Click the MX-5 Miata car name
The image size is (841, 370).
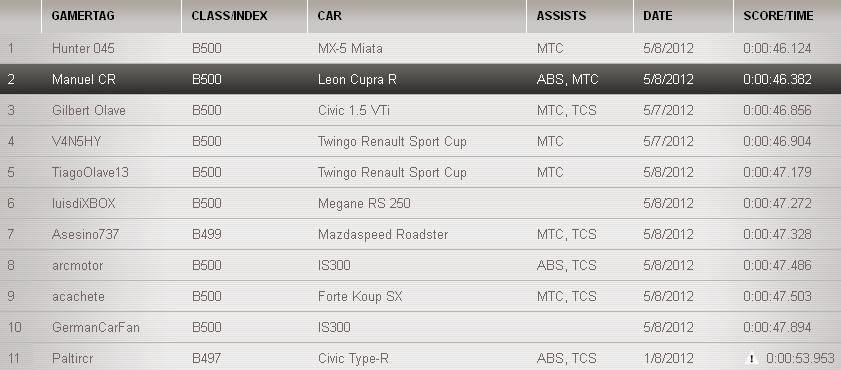coord(350,49)
